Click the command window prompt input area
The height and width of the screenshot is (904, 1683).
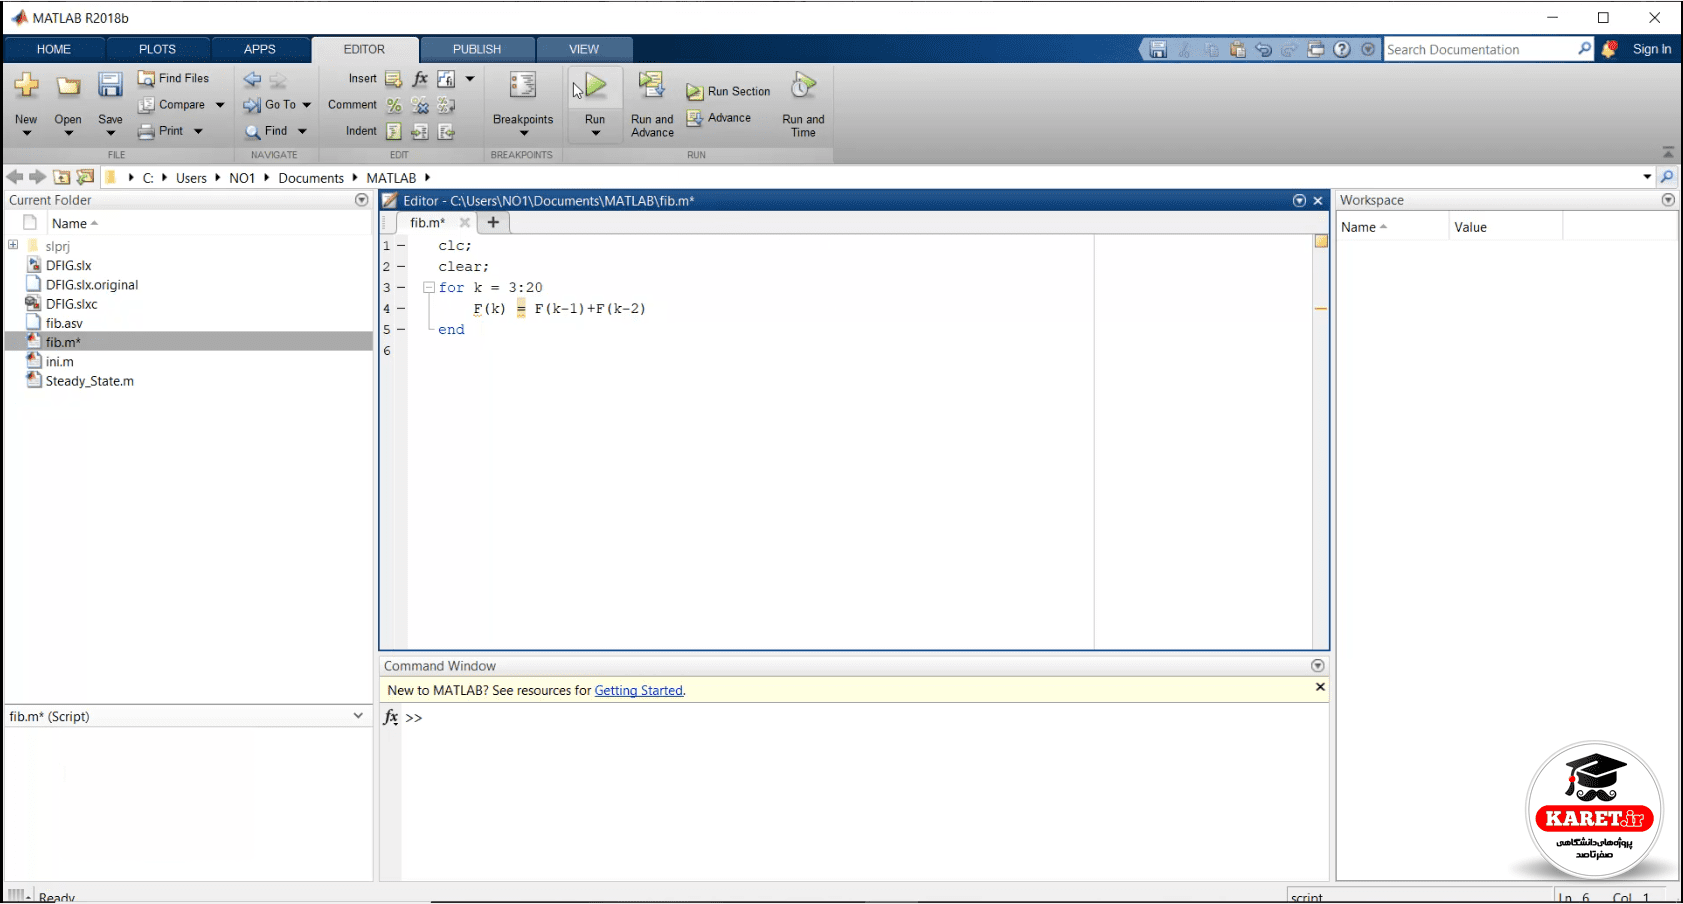point(865,718)
